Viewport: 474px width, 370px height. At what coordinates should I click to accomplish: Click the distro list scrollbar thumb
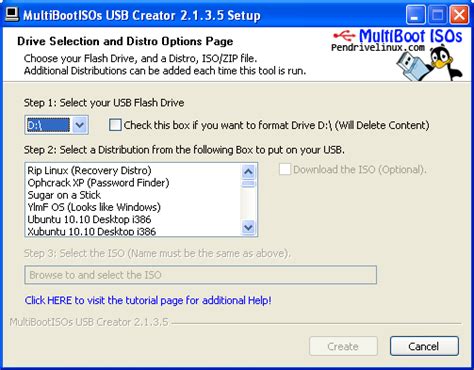(248, 184)
